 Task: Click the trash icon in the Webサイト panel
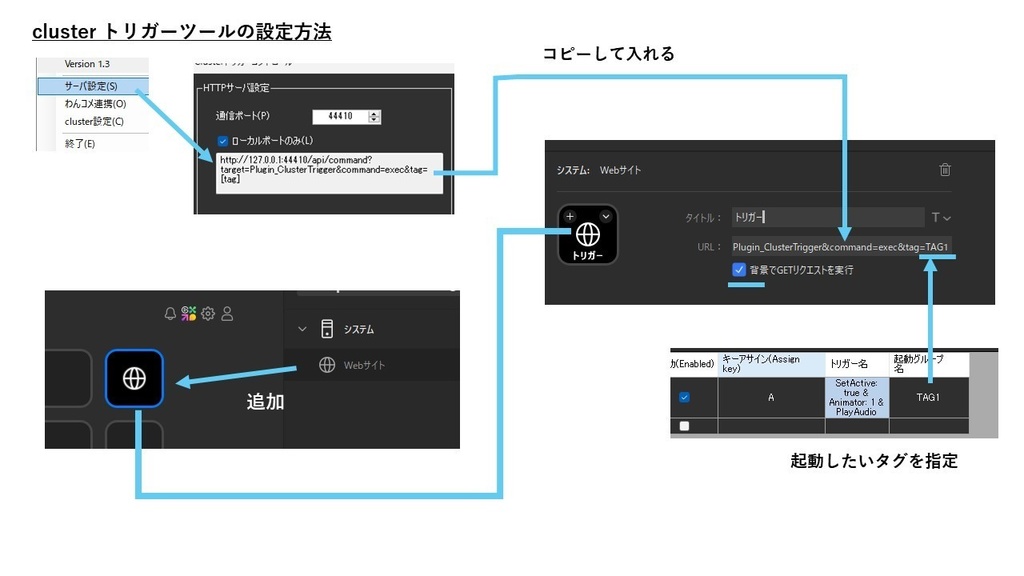(944, 171)
